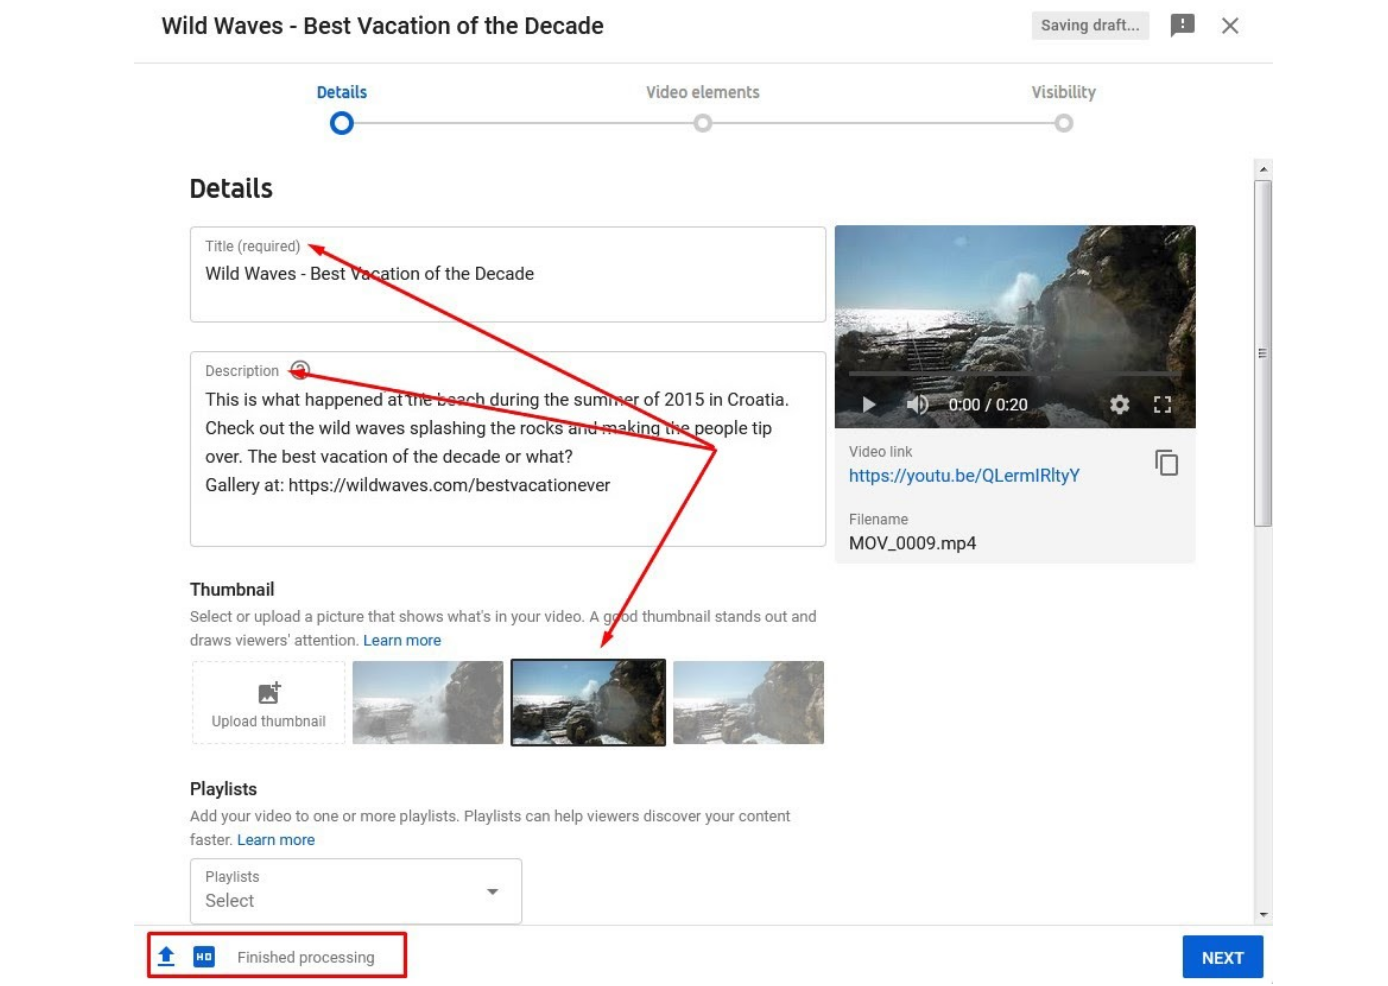Click the dialog header video title
1388x986 pixels.
pyautogui.click(x=383, y=26)
